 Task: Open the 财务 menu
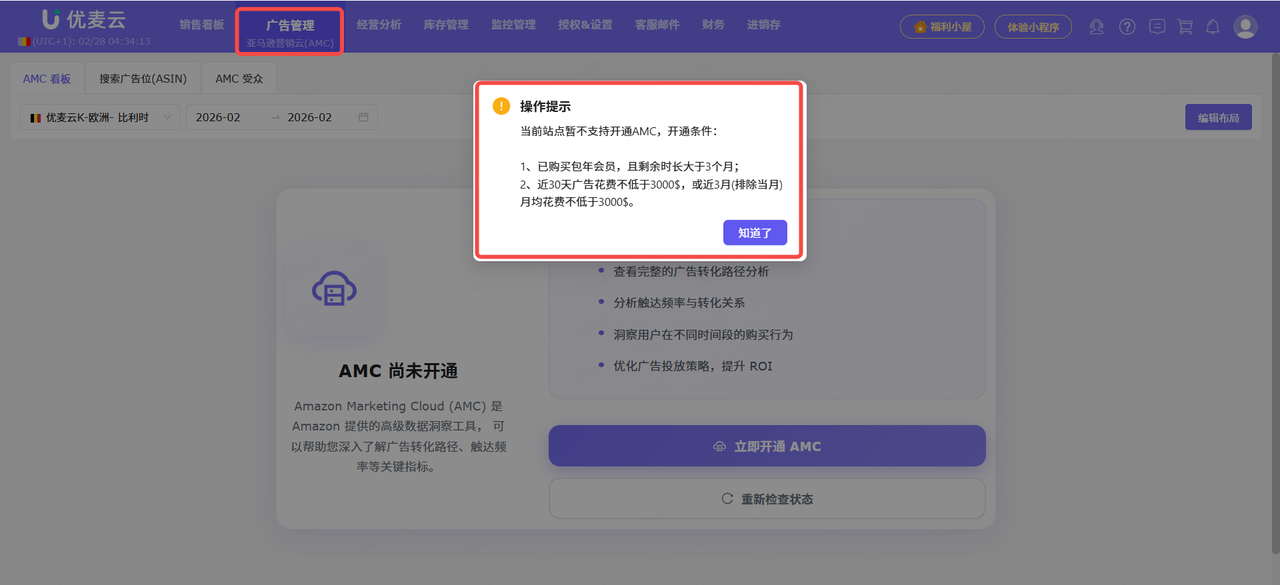(713, 24)
